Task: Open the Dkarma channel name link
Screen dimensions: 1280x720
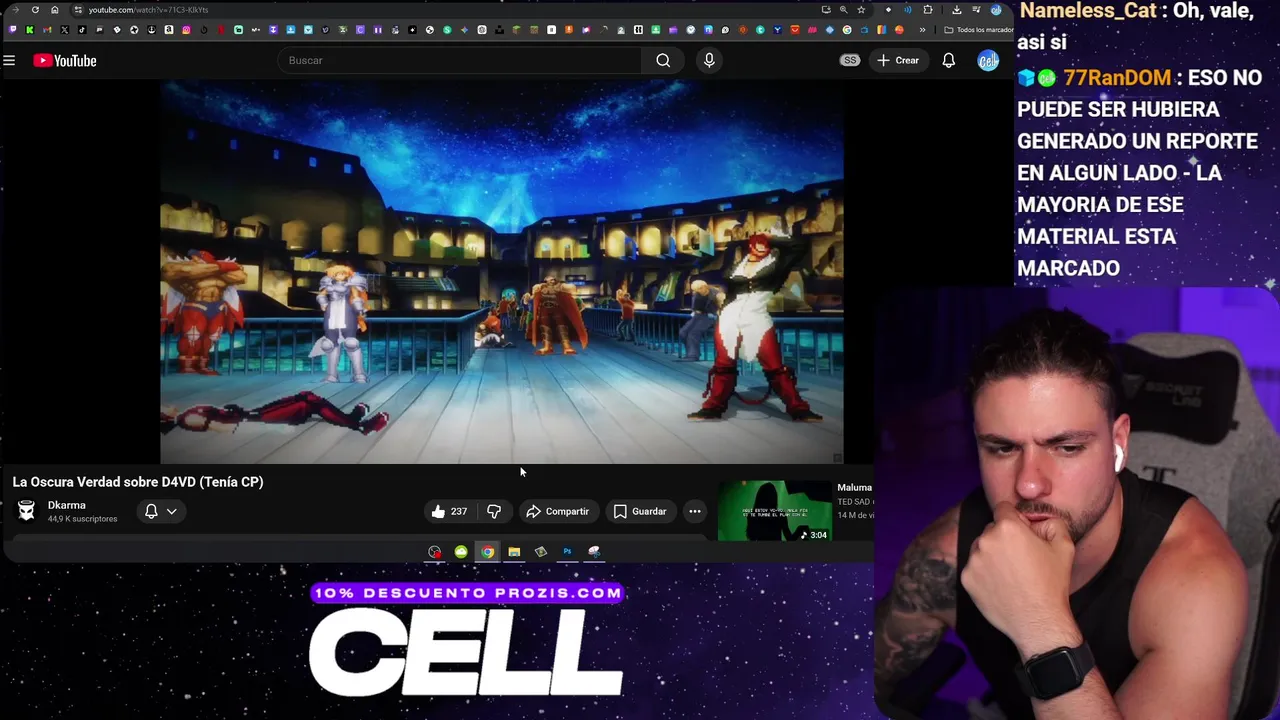Action: (67, 505)
